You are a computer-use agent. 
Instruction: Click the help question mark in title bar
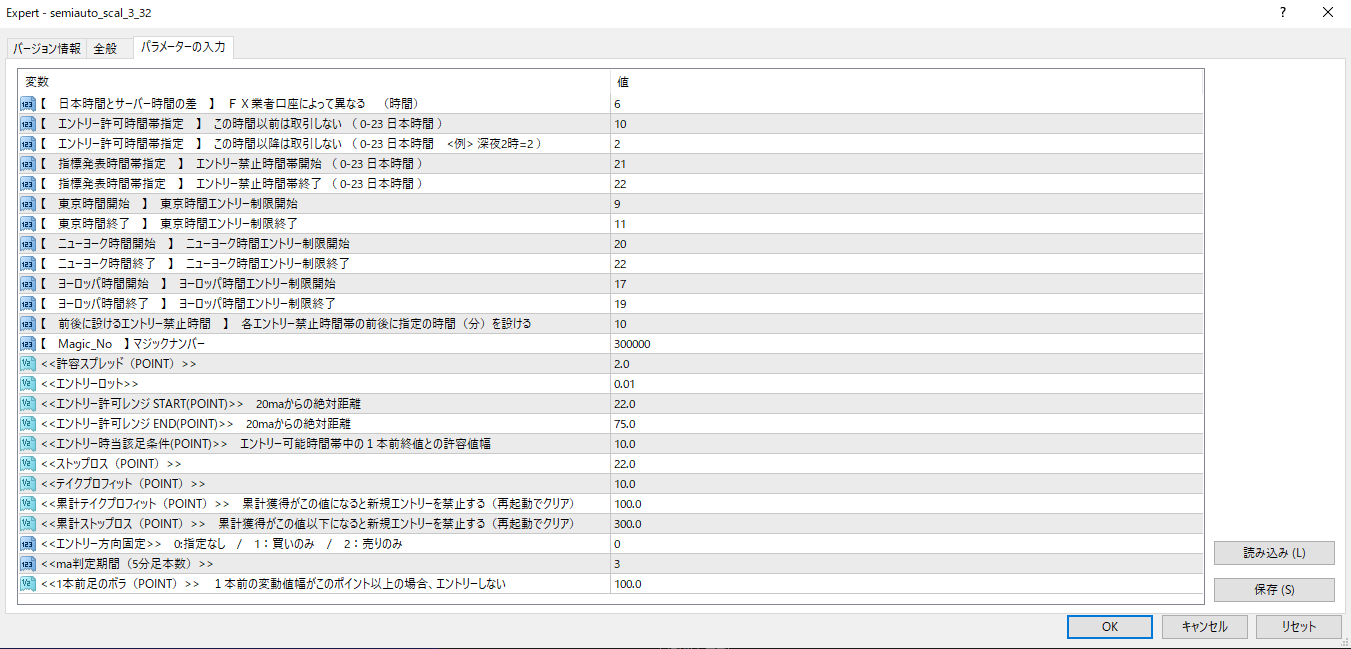click(1282, 13)
